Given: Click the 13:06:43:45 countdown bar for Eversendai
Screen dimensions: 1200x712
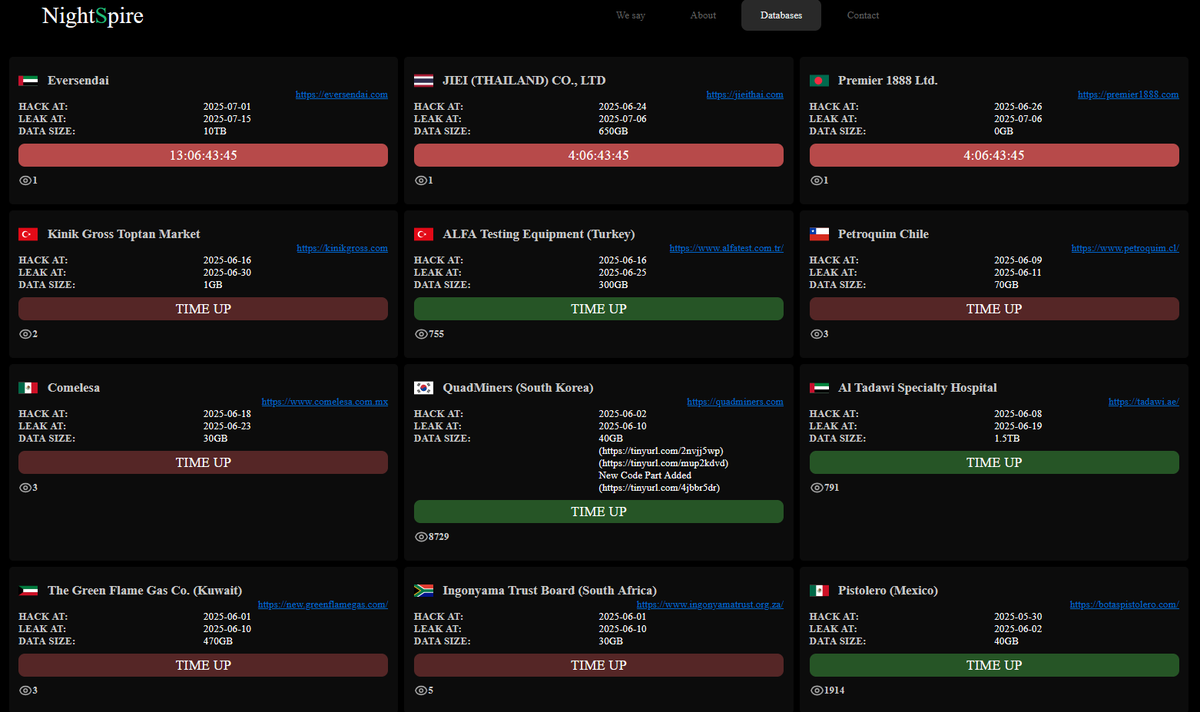Looking at the screenshot, I should coord(203,155).
